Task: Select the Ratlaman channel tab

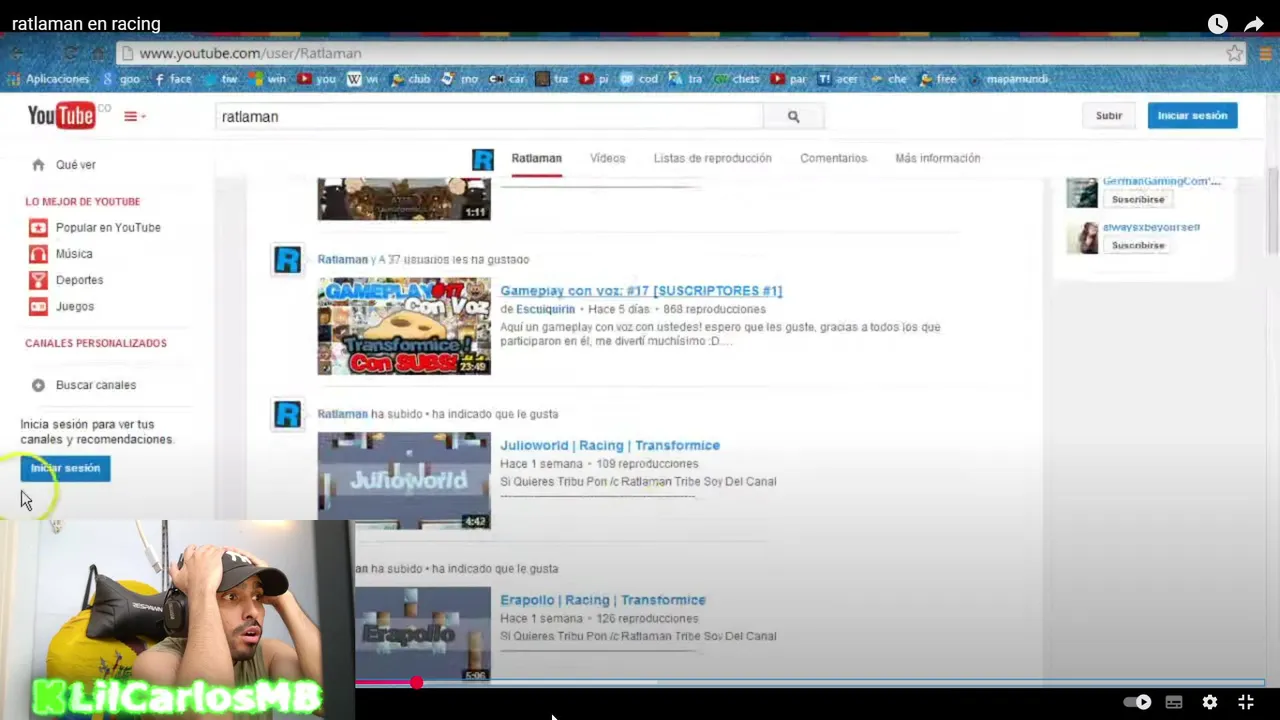Action: pos(537,158)
